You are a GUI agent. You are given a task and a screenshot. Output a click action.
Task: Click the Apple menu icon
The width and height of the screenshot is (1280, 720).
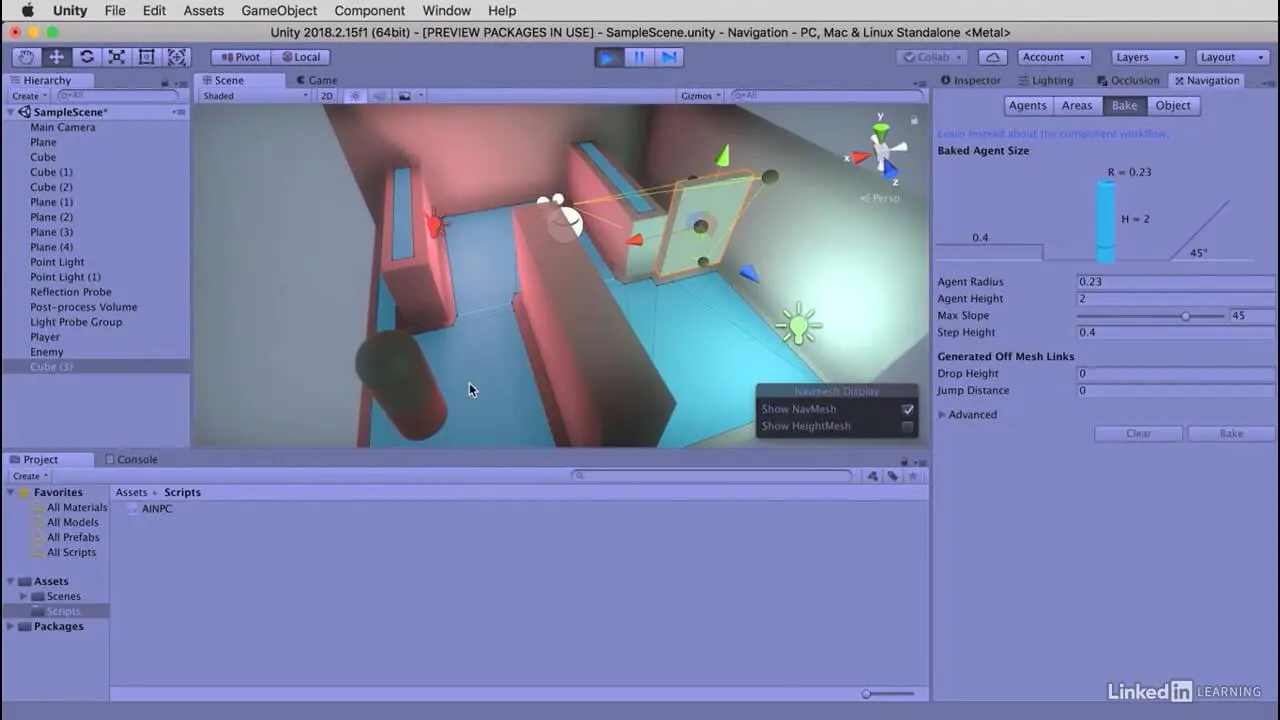point(28,11)
